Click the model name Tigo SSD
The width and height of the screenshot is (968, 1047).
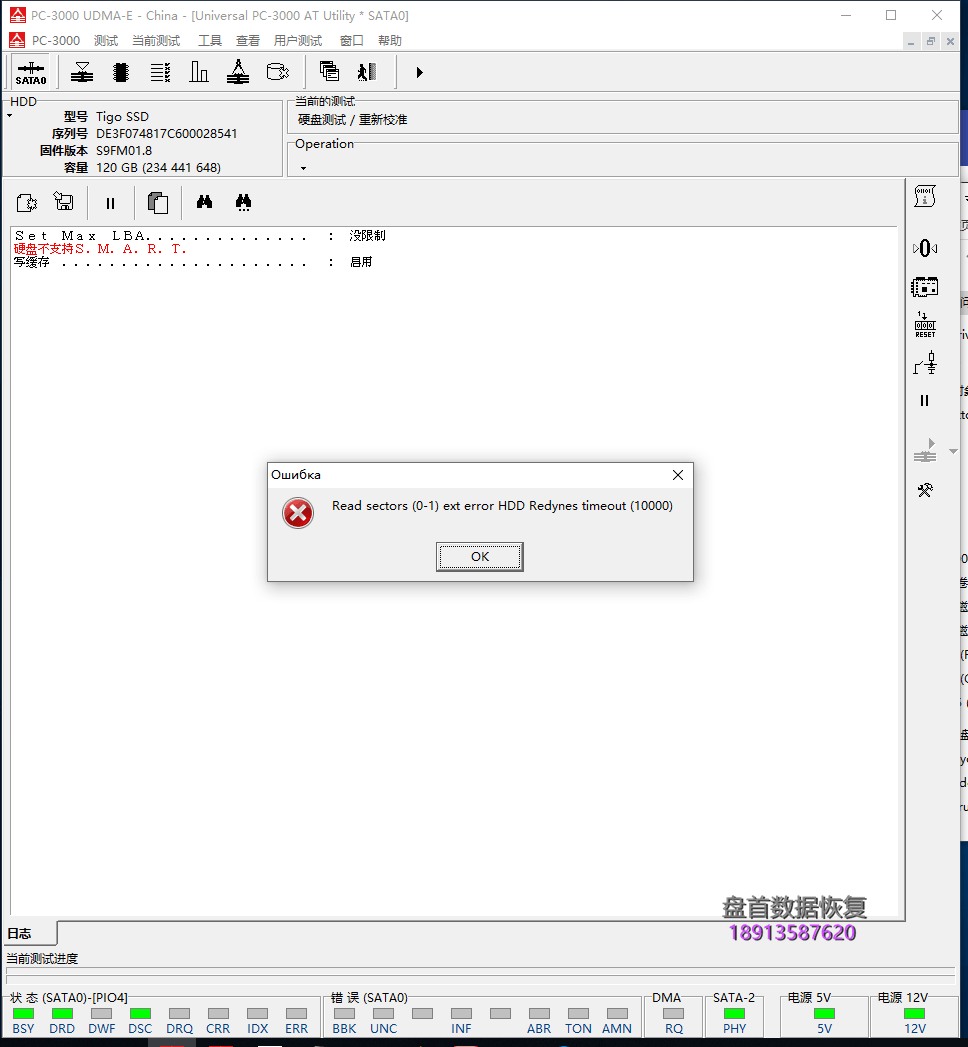pos(122,117)
